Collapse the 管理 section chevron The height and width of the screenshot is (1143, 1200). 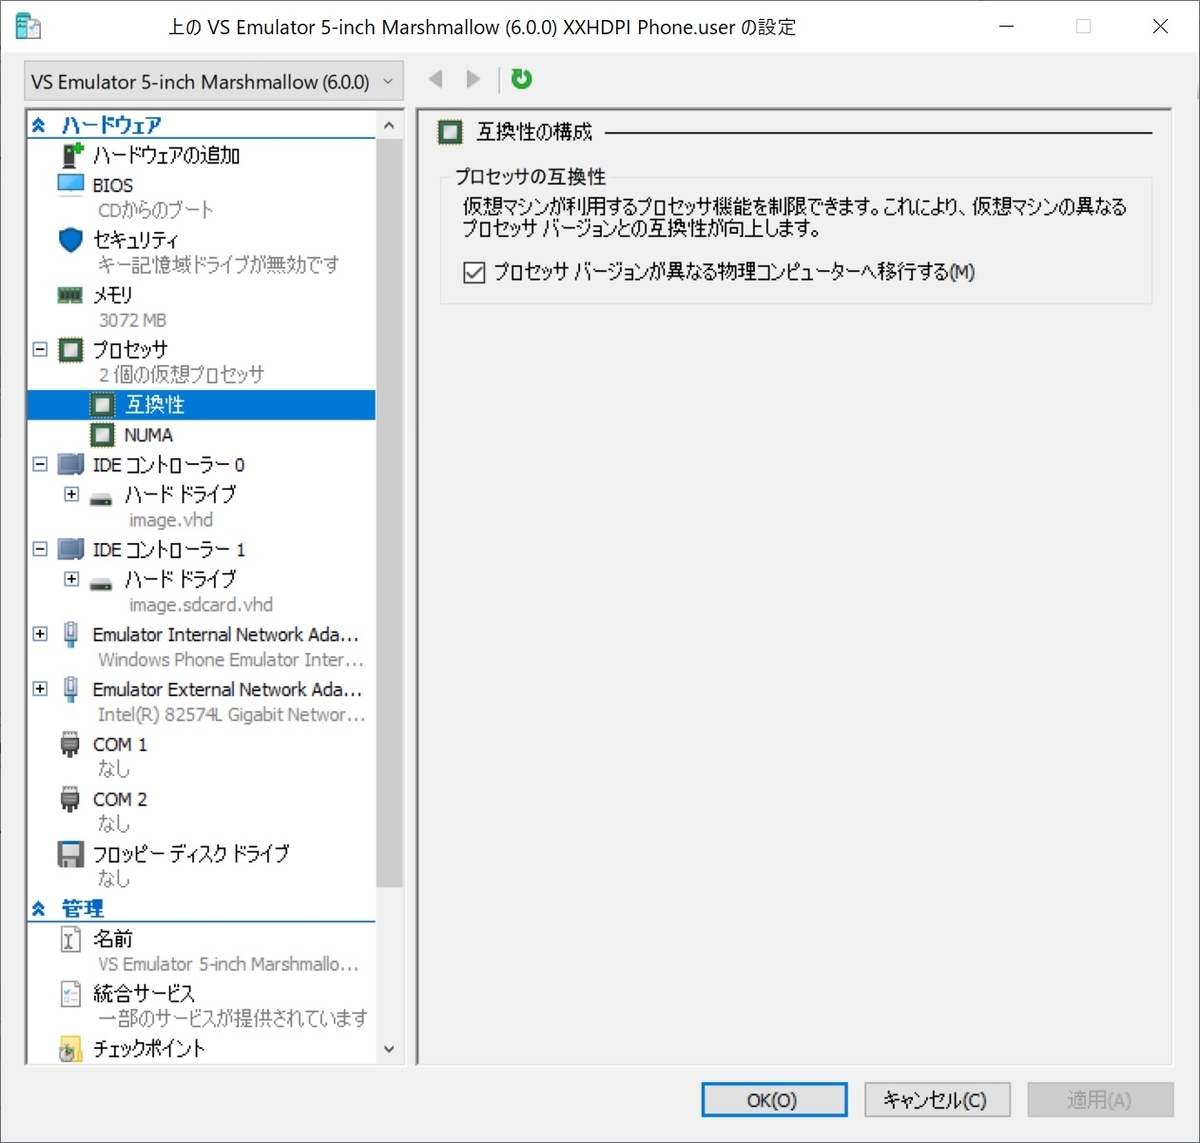tap(39, 909)
